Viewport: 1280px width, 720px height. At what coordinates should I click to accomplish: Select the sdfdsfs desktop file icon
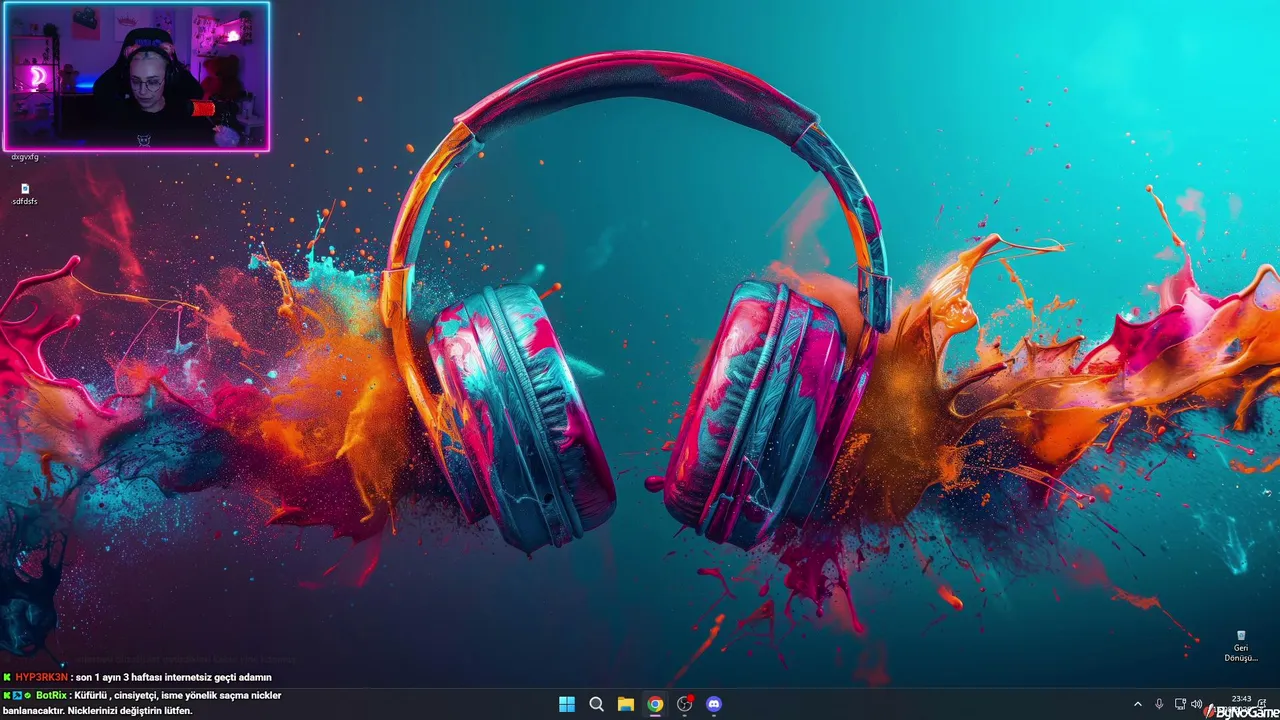click(x=25, y=194)
